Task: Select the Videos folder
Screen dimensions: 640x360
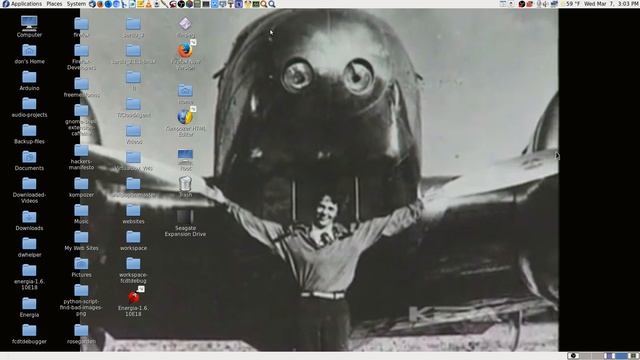Action: point(133,134)
